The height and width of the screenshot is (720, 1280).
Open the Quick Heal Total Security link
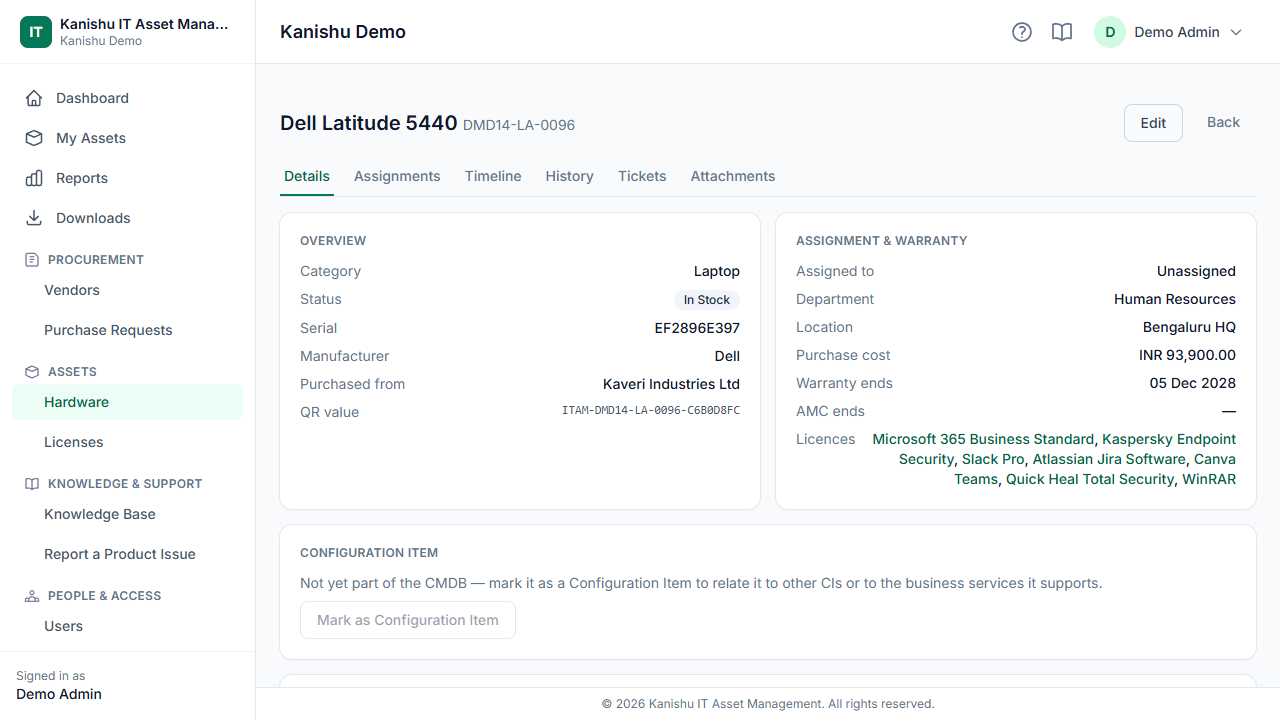pos(1090,479)
